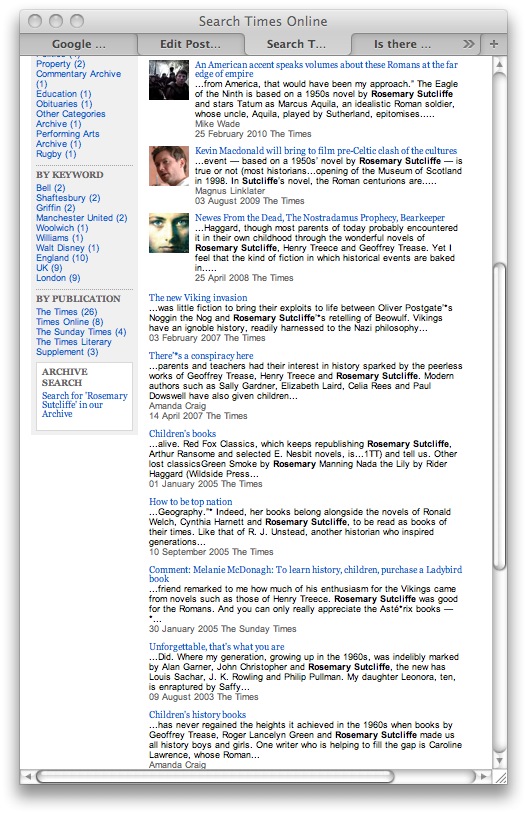This screenshot has width=527, height=814.
Task: Filter by Manchester United keyword
Action: click(82, 218)
